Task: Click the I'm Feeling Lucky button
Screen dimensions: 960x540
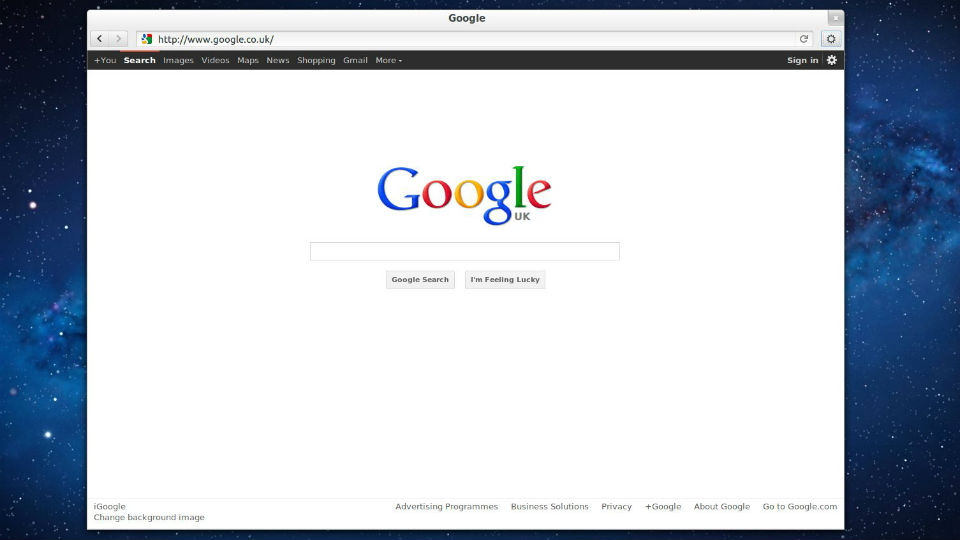Action: (x=505, y=280)
